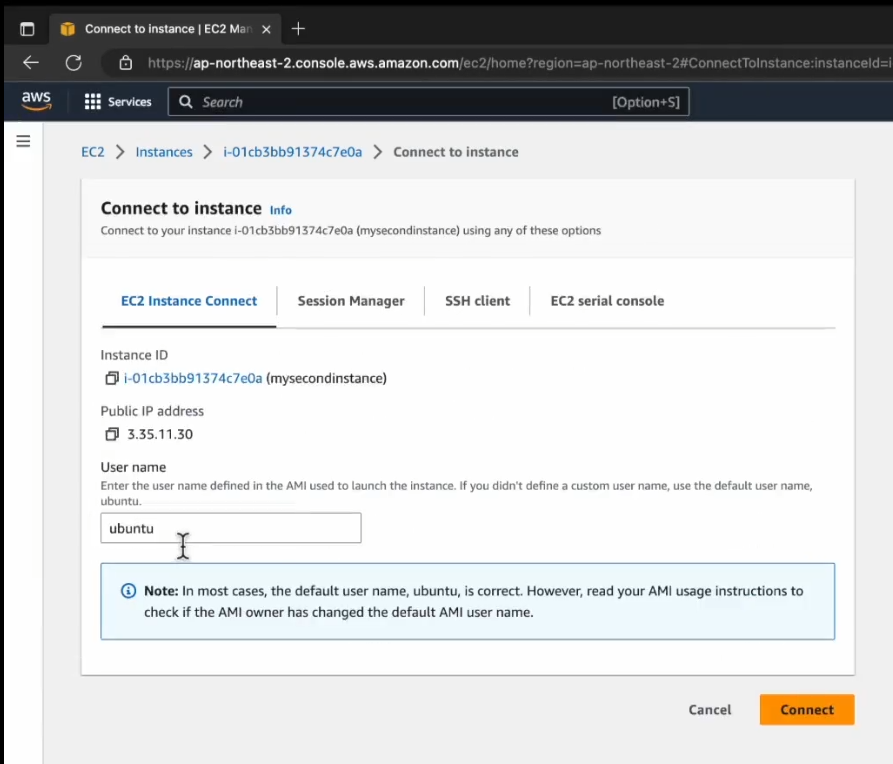Click the AWS logo home icon
This screenshot has height=764, width=893.
pyautogui.click(x=36, y=101)
